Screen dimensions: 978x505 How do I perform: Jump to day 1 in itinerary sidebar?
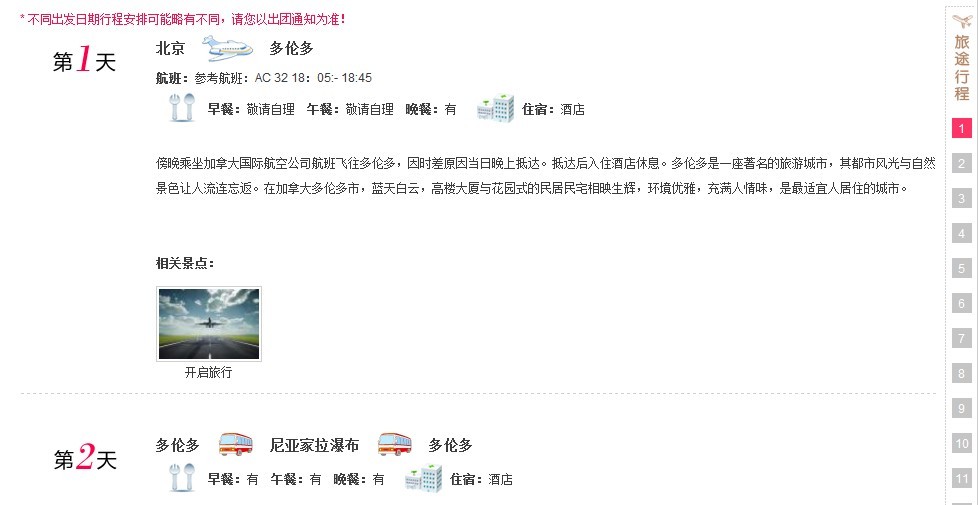(962, 128)
